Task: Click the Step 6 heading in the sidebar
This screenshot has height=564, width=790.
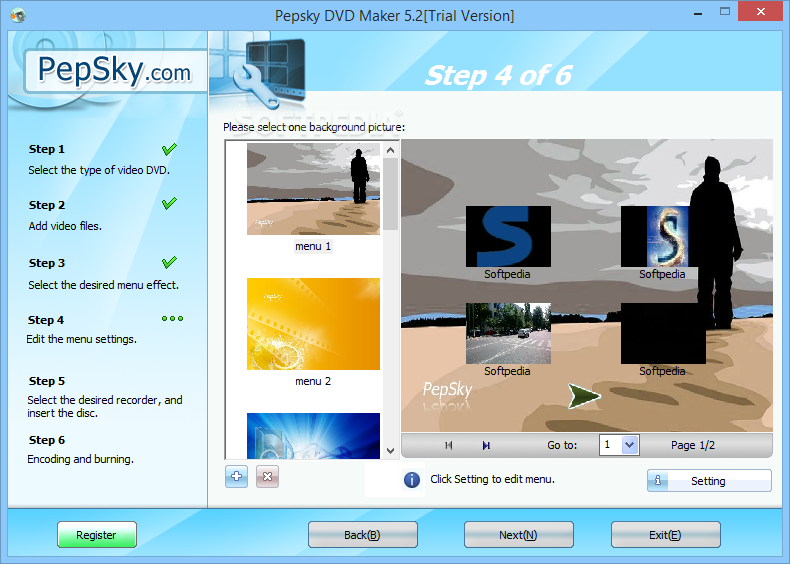Action: (46, 440)
